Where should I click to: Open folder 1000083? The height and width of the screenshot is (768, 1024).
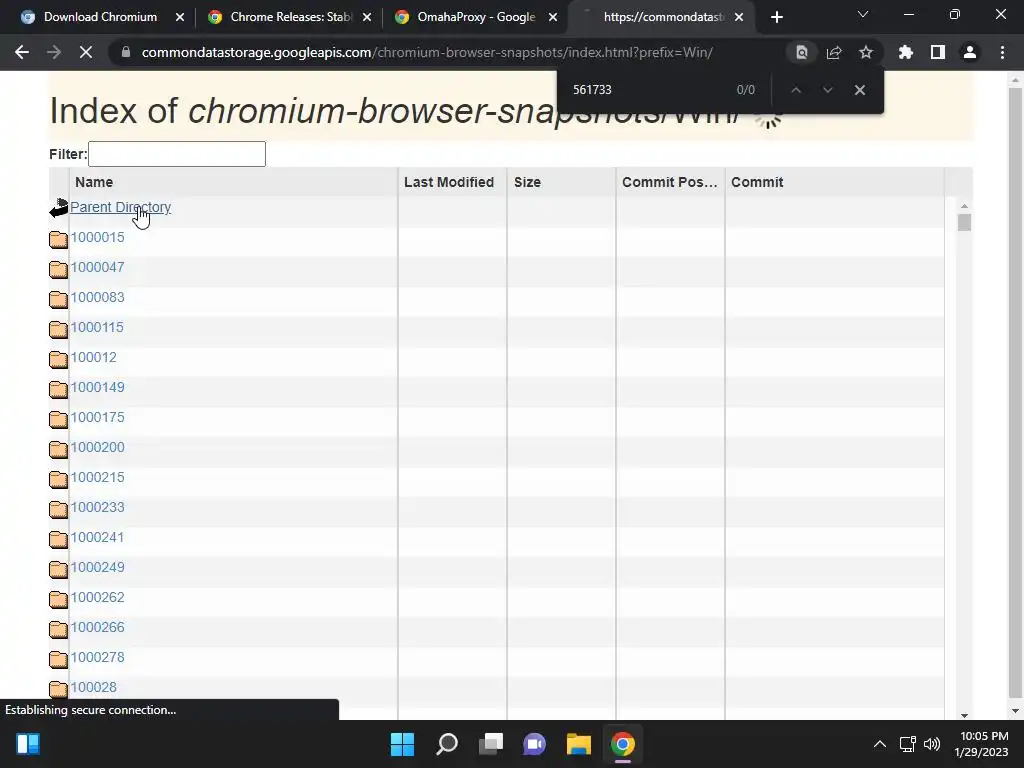coord(97,297)
